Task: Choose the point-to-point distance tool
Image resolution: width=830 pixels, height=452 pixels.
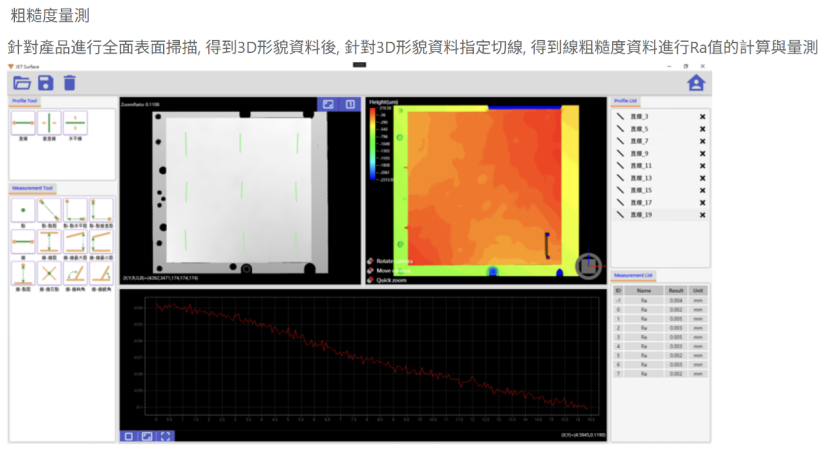Action: click(x=49, y=210)
